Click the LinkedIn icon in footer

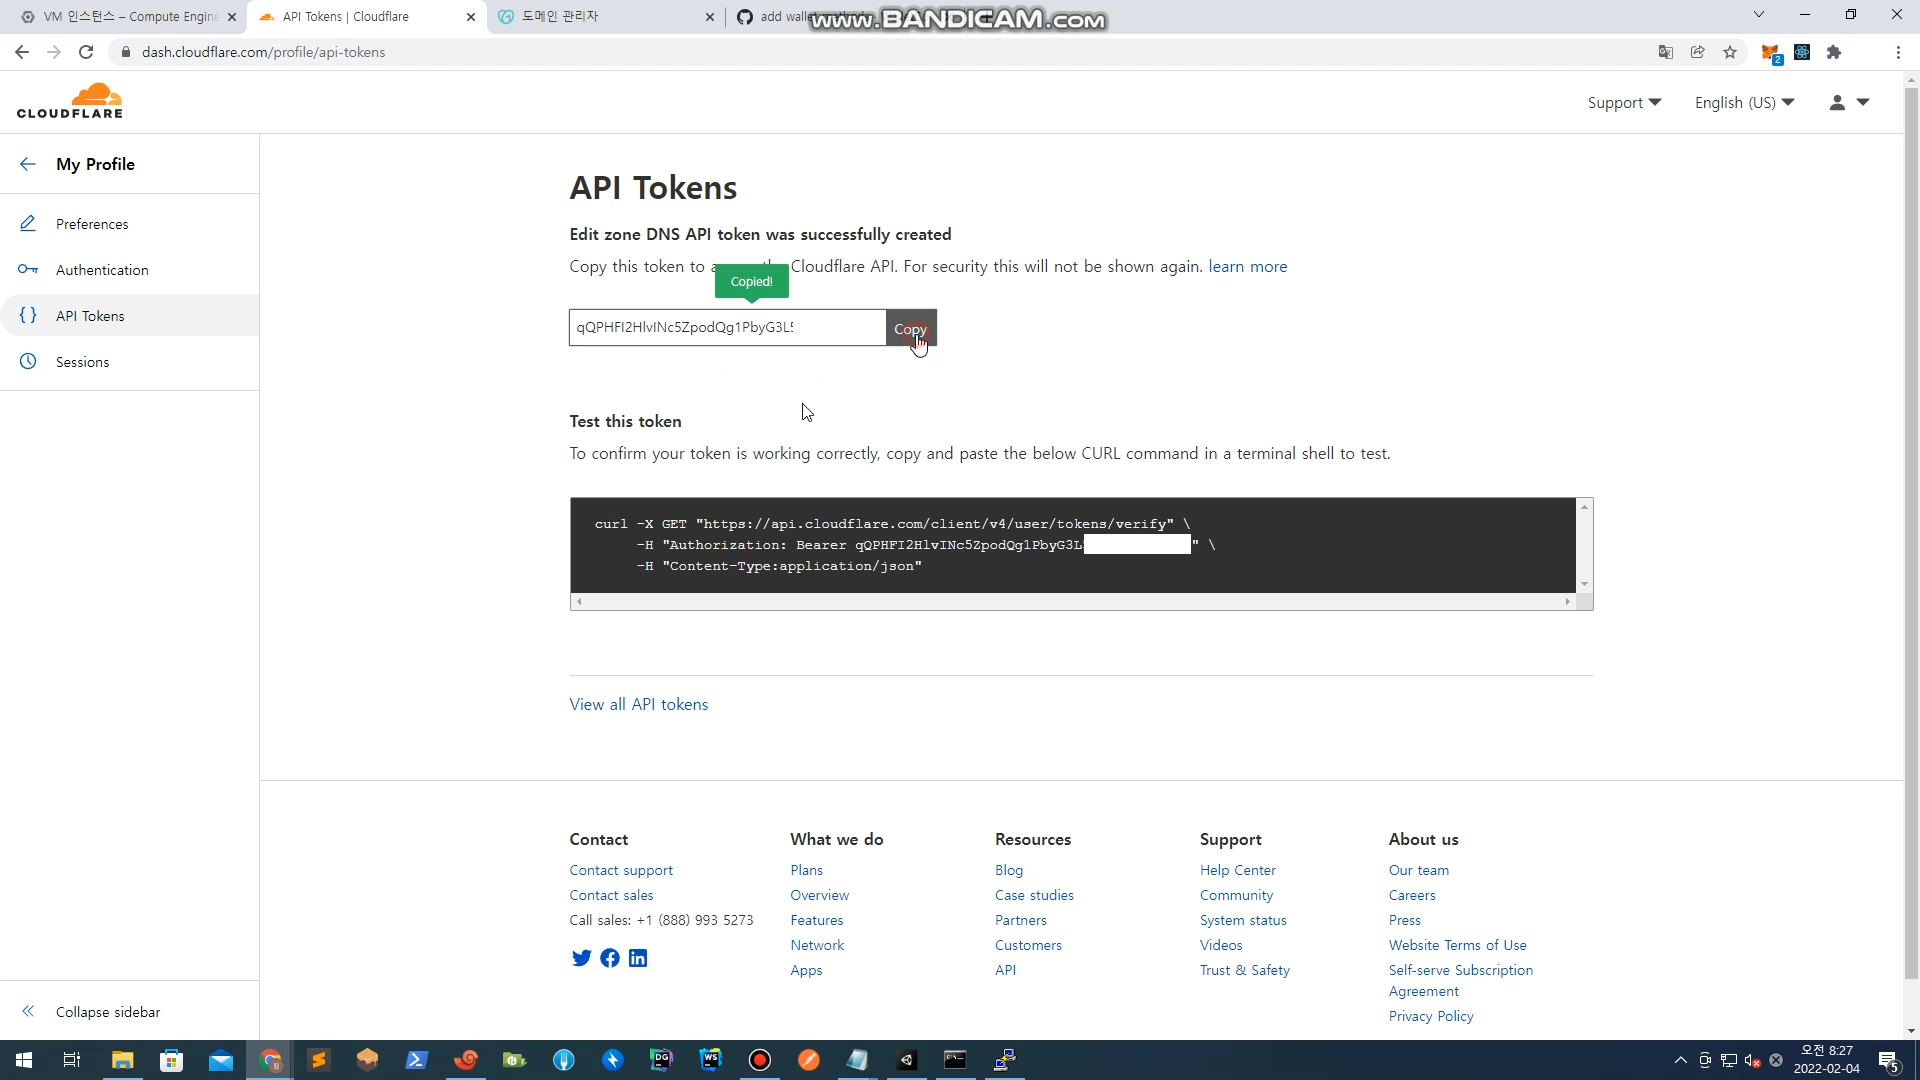[638, 958]
